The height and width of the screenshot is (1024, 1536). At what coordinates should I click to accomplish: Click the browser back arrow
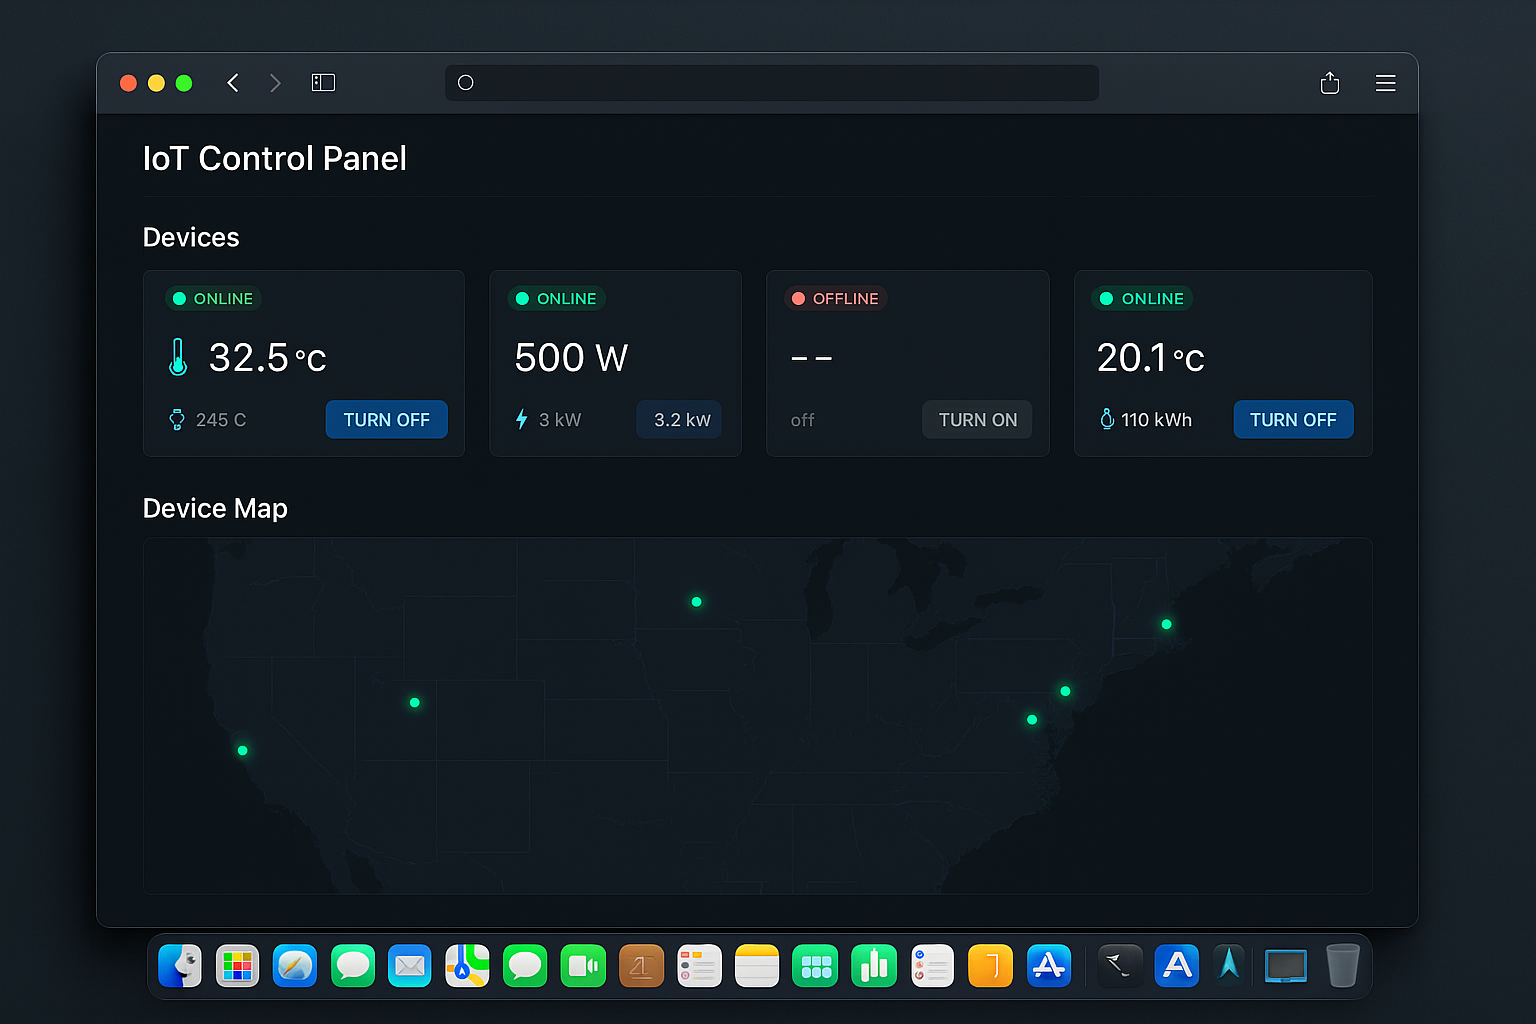click(x=233, y=83)
